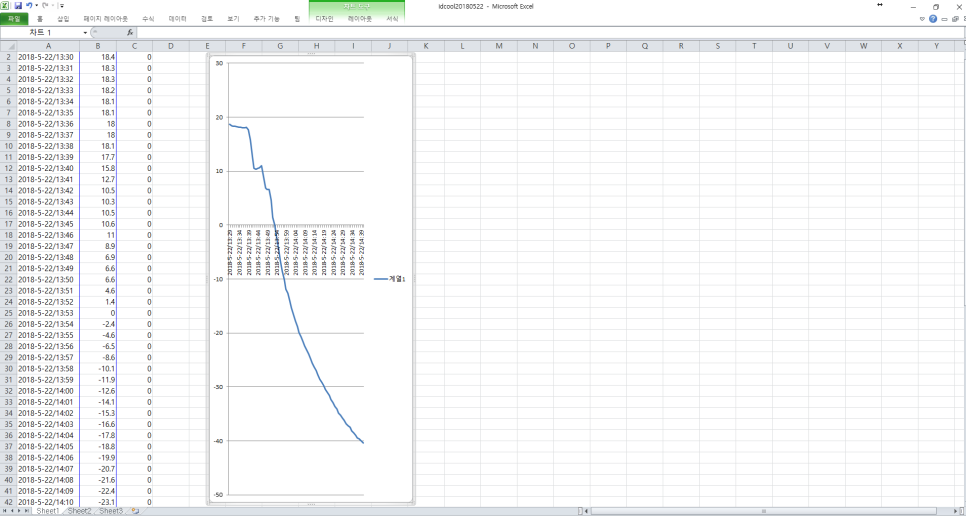
Task: Click the Redo icon in quick access toolbar
Action: tap(45, 5)
